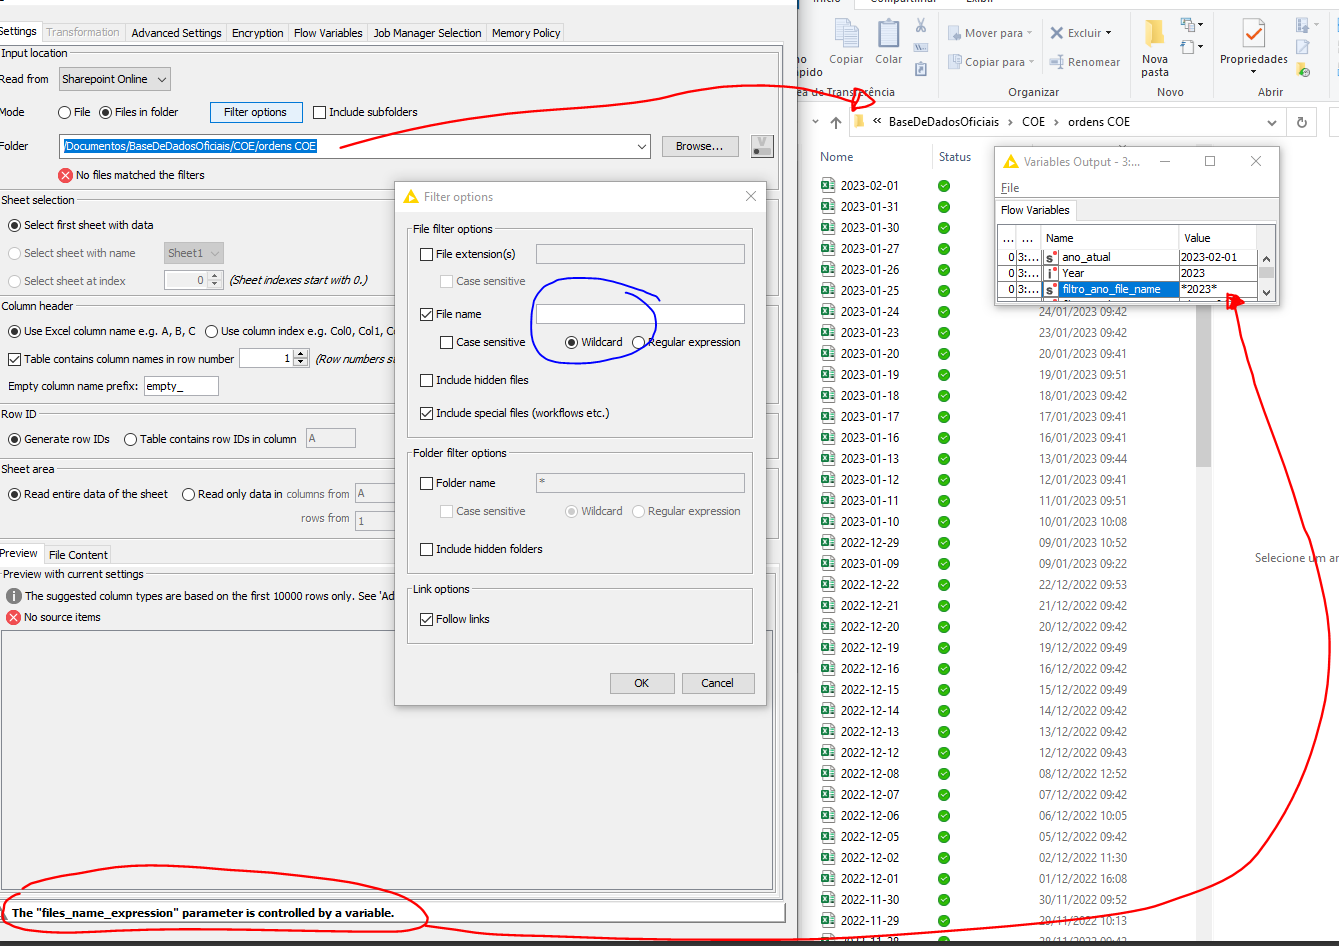Viewport: 1339px width, 946px height.
Task: Enable the Include subfolders checkbox
Action: (x=320, y=112)
